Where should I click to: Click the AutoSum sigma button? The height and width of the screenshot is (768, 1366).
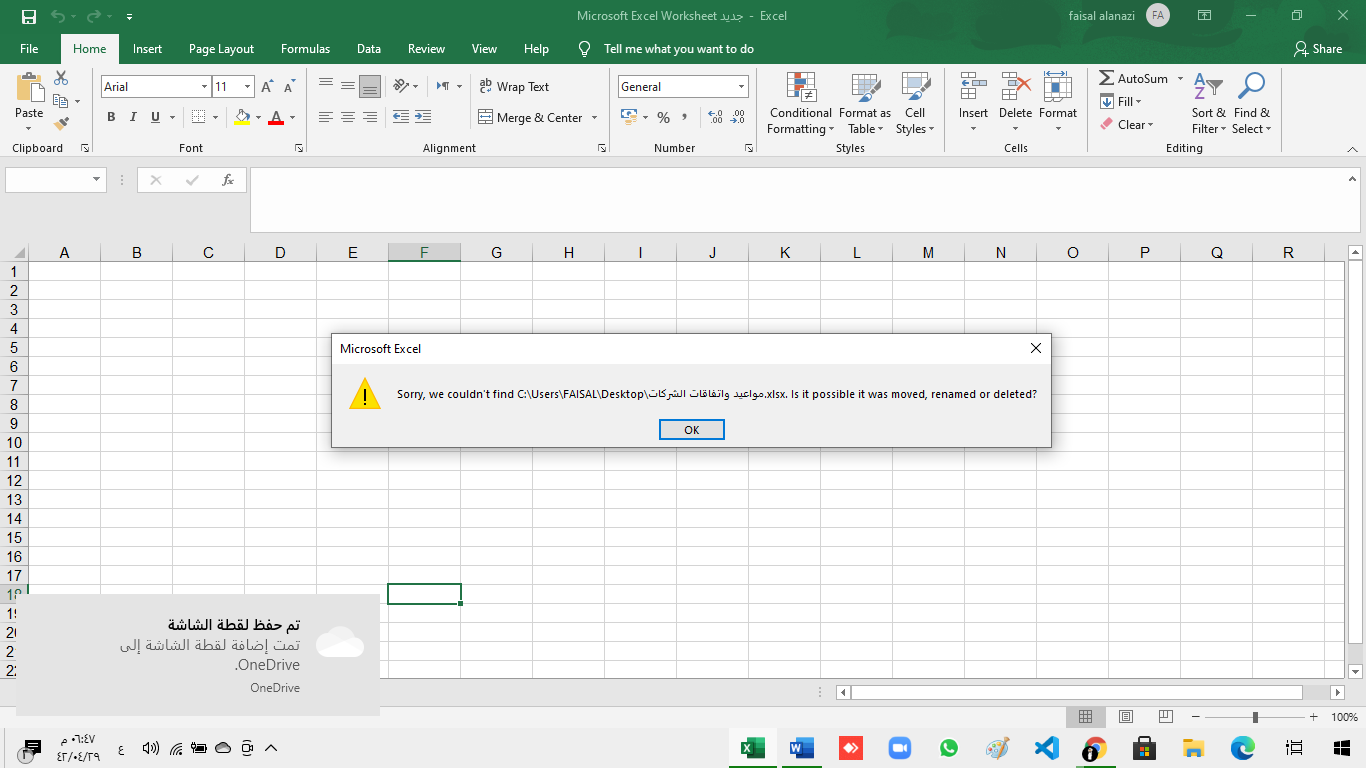pos(1133,78)
